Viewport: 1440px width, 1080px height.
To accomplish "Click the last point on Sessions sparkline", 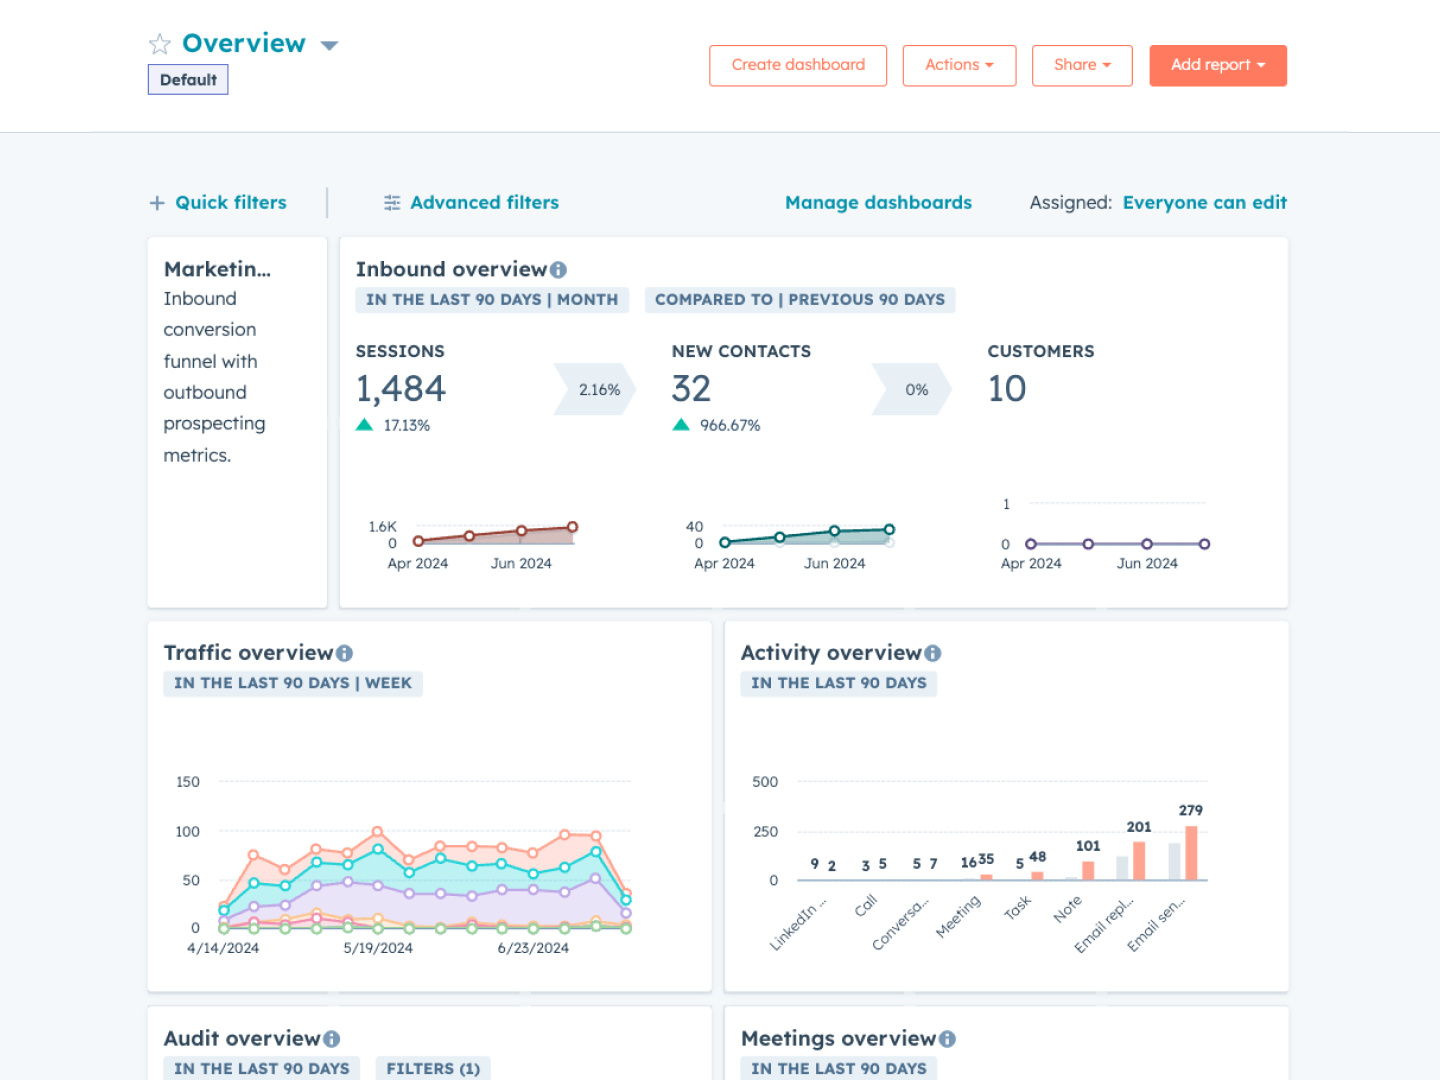I will click(573, 527).
